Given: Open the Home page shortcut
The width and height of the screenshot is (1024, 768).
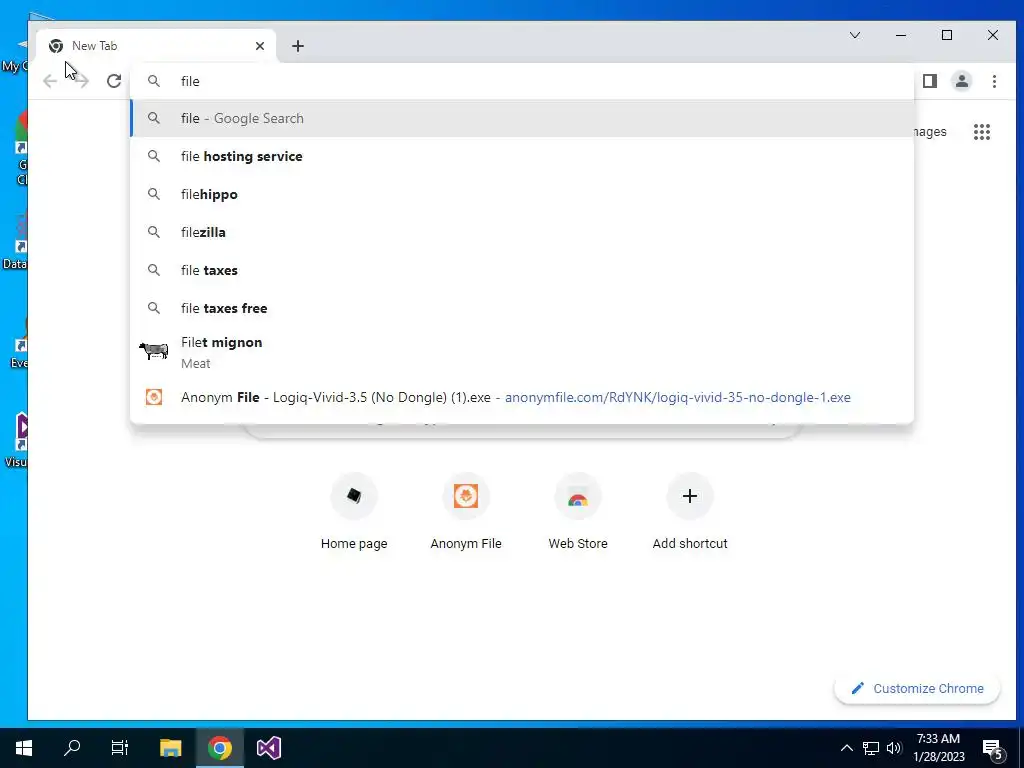Looking at the screenshot, I should point(354,513).
